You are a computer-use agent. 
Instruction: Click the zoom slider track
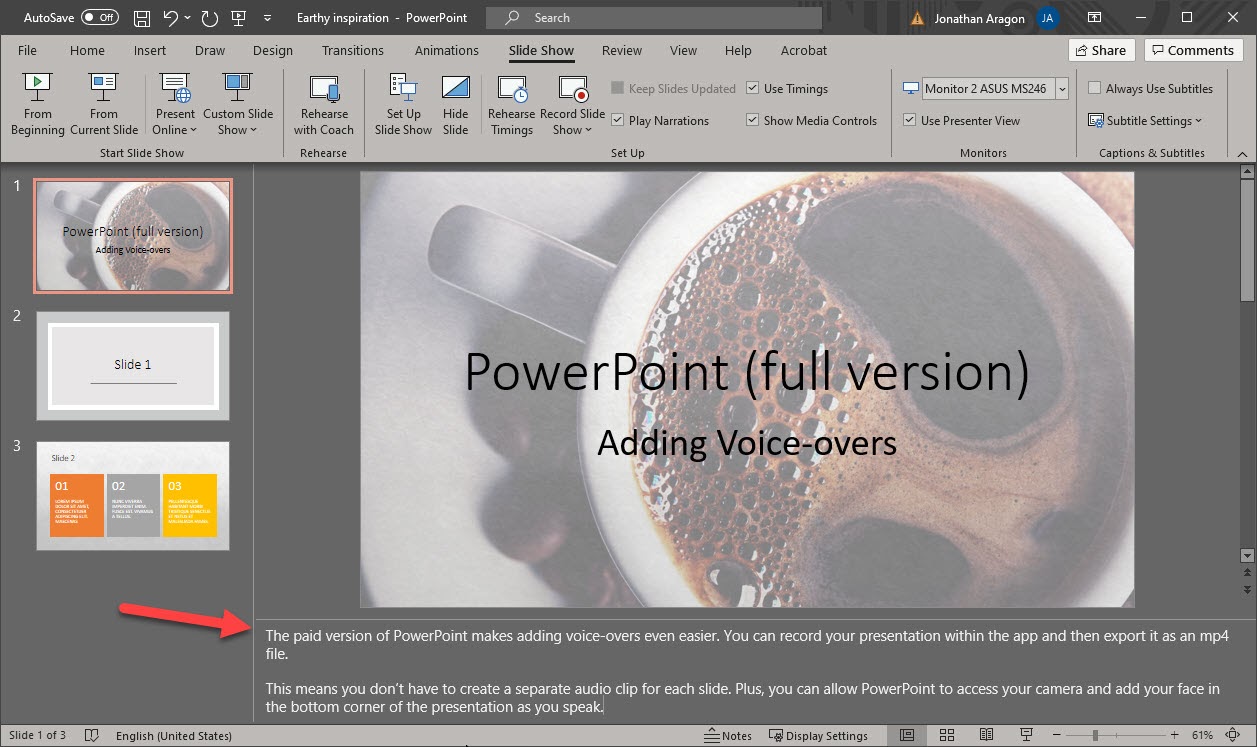tap(1114, 735)
